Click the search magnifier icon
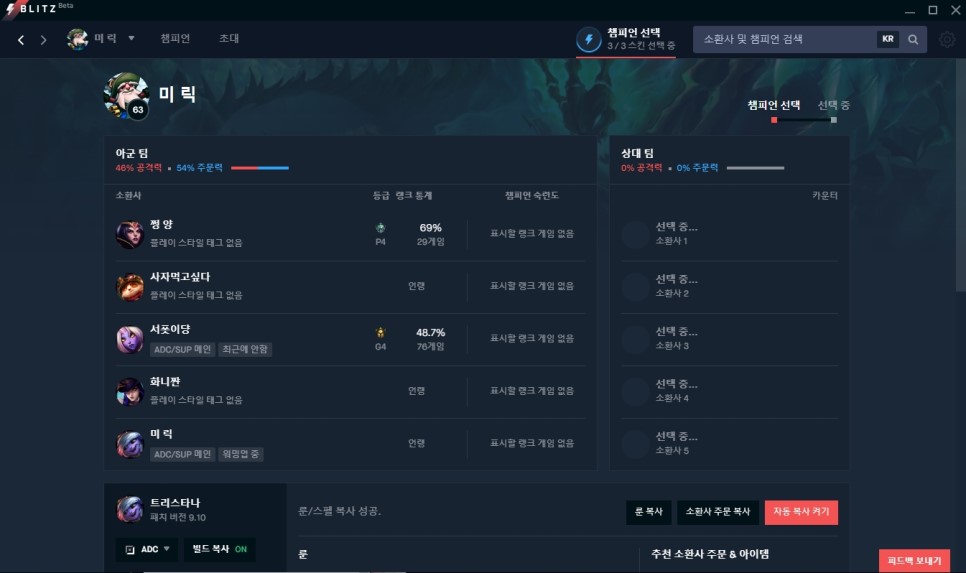This screenshot has width=966, height=573. pos(913,39)
